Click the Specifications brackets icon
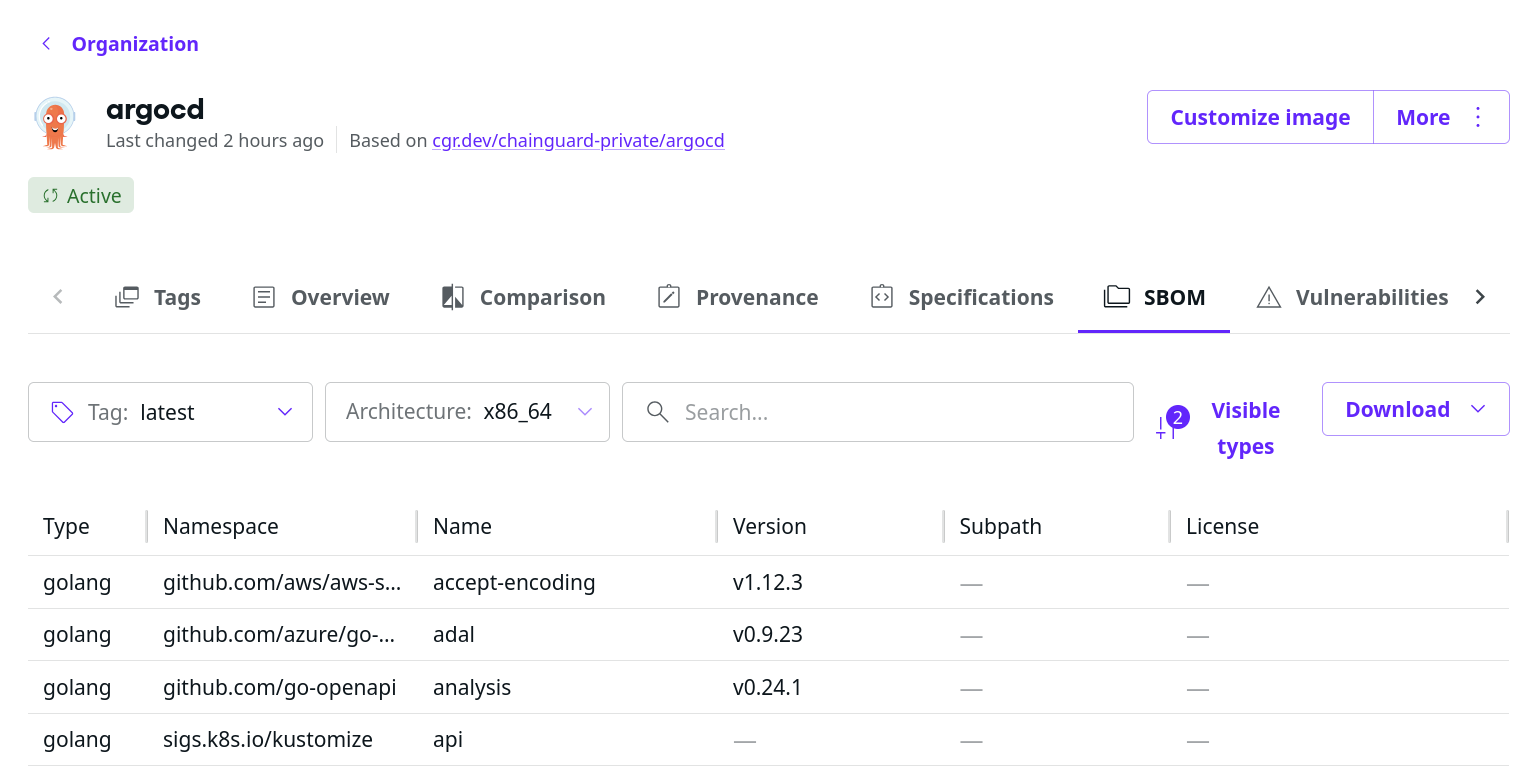Image resolution: width=1537 pixels, height=777 pixels. tap(881, 296)
